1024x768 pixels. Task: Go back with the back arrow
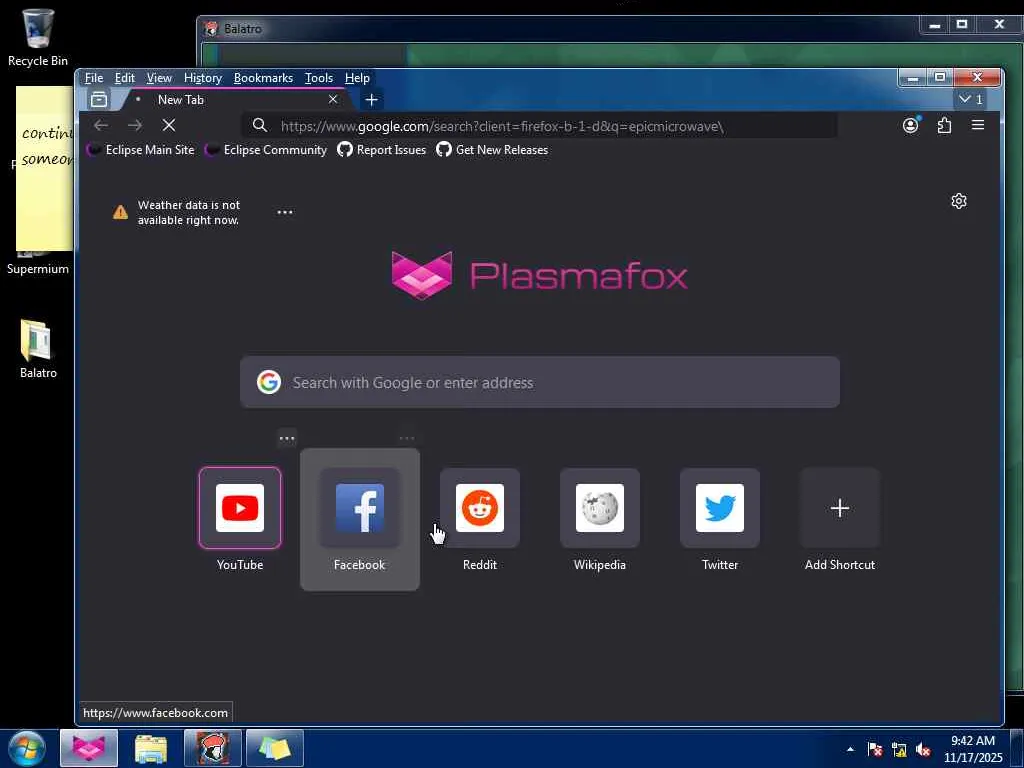click(x=101, y=125)
